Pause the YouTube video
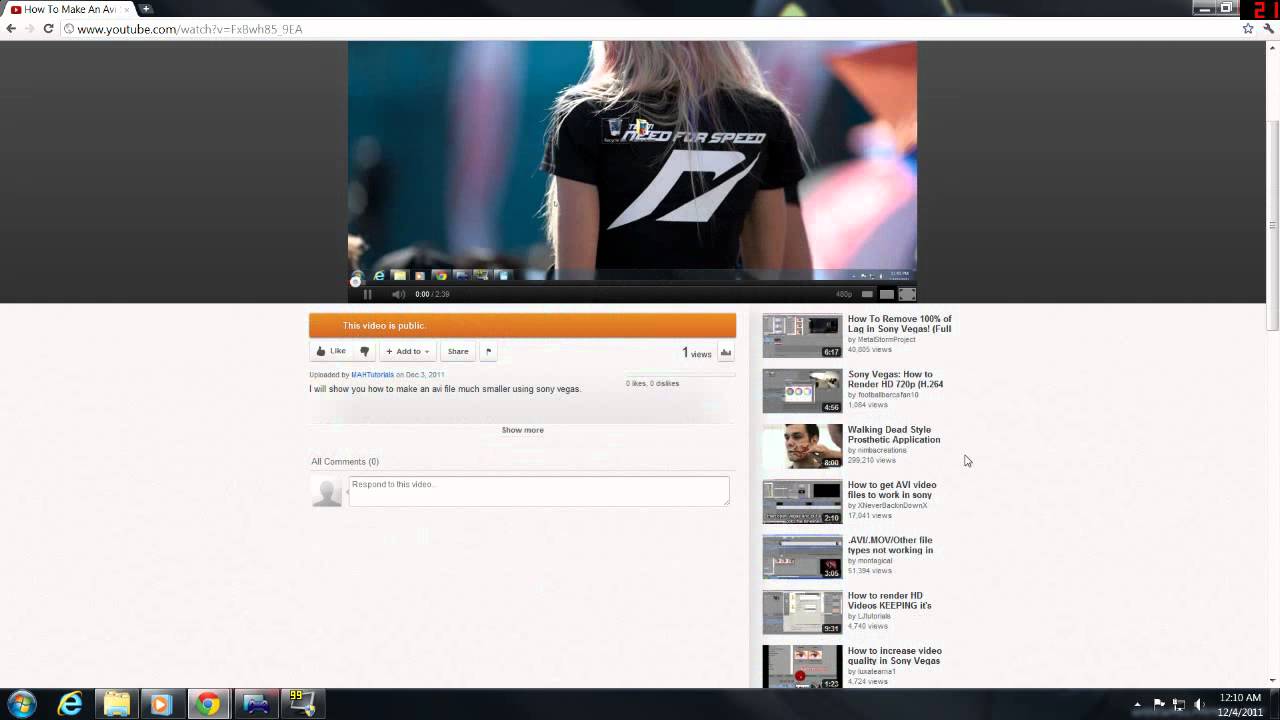1280x720 pixels. click(x=367, y=294)
